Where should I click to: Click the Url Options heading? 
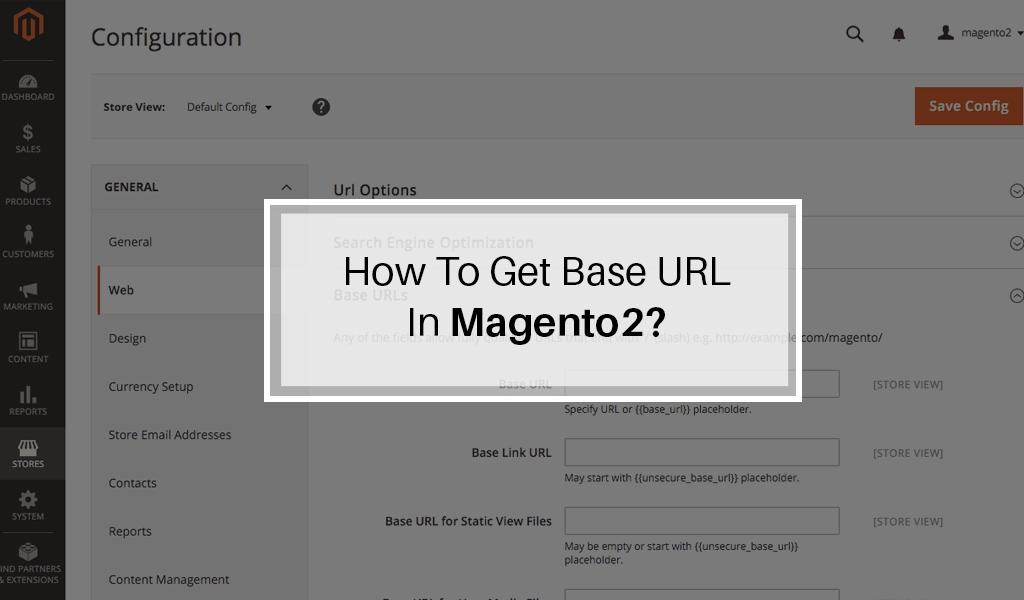pyautogui.click(x=375, y=190)
